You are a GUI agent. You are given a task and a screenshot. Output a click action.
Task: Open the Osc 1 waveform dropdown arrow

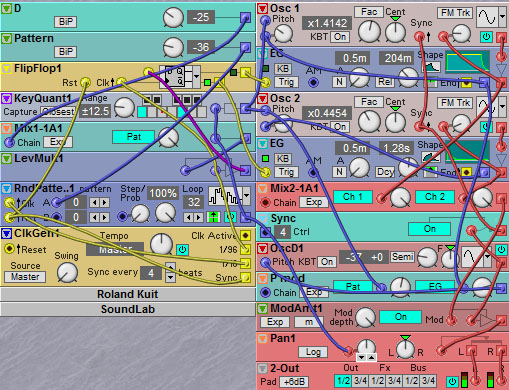[502, 17]
